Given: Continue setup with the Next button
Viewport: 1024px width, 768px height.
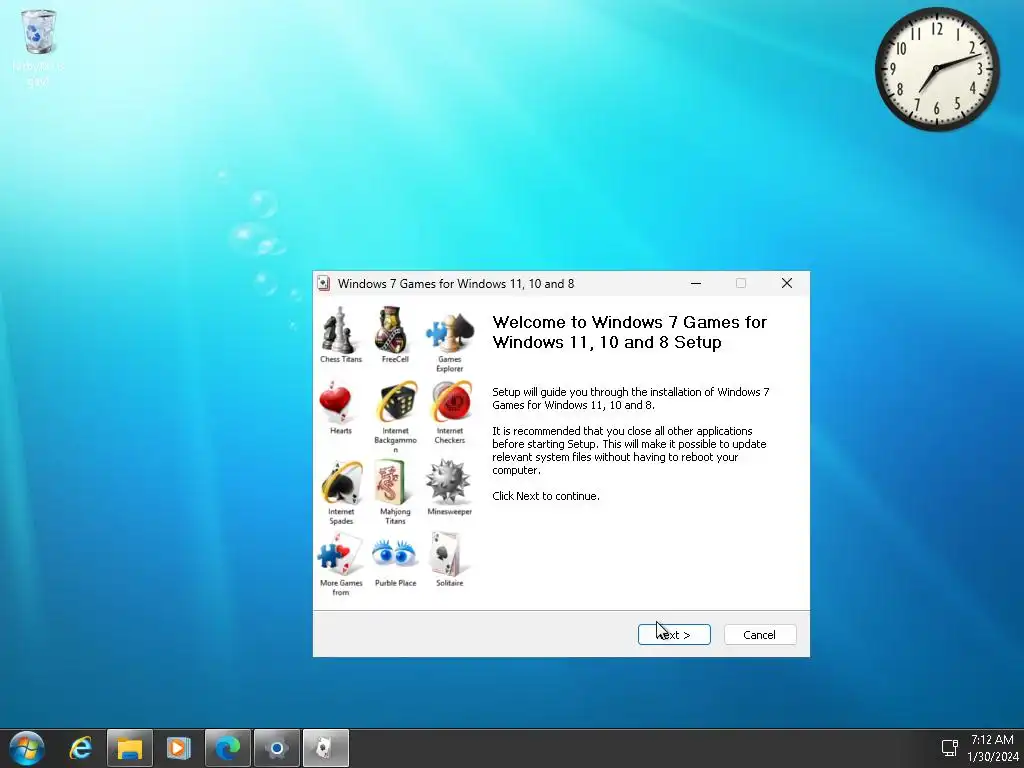Looking at the screenshot, I should pos(674,635).
